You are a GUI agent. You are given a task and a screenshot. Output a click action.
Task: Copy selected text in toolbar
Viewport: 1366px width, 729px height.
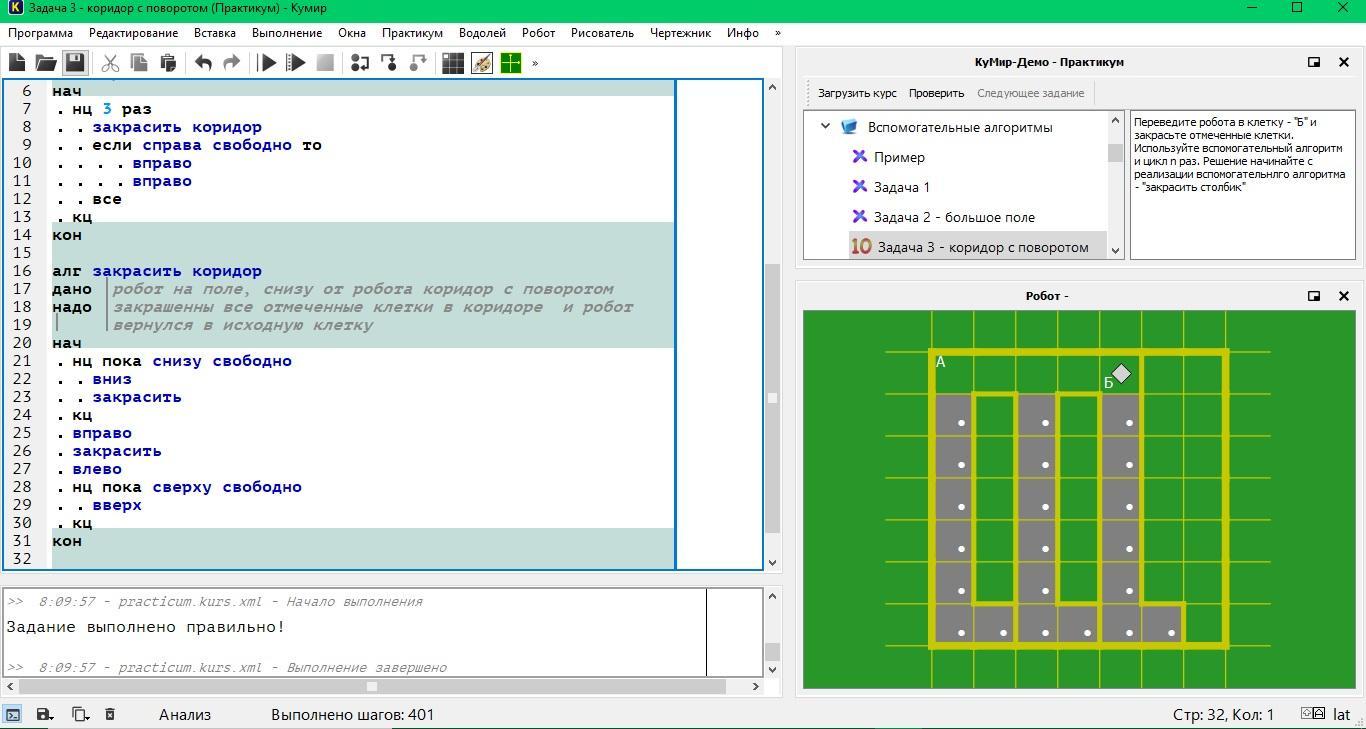(139, 63)
